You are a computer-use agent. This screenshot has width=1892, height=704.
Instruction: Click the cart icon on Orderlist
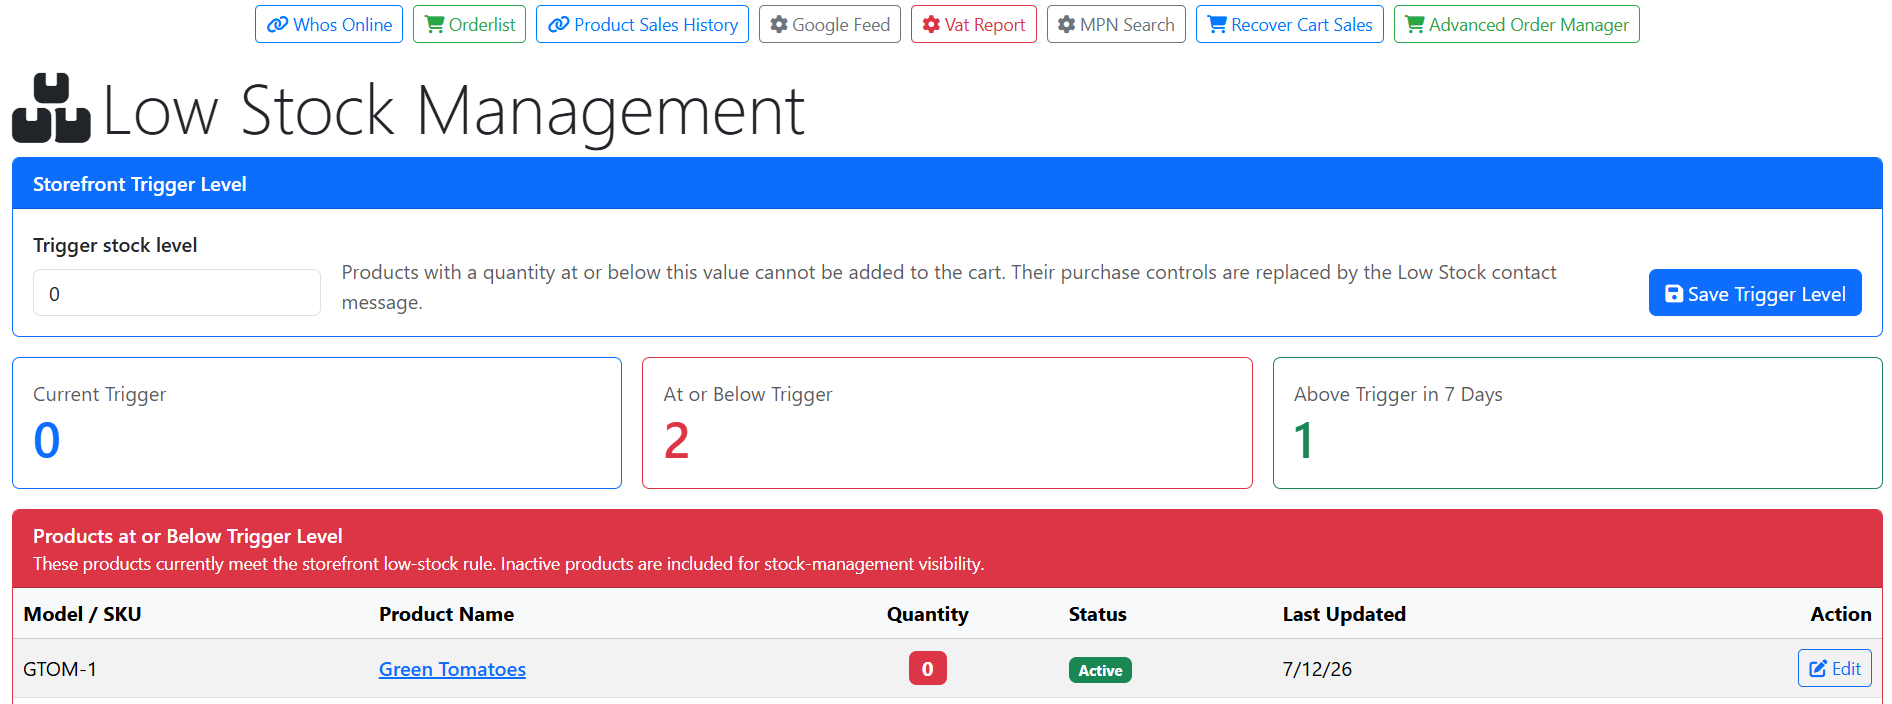434,25
